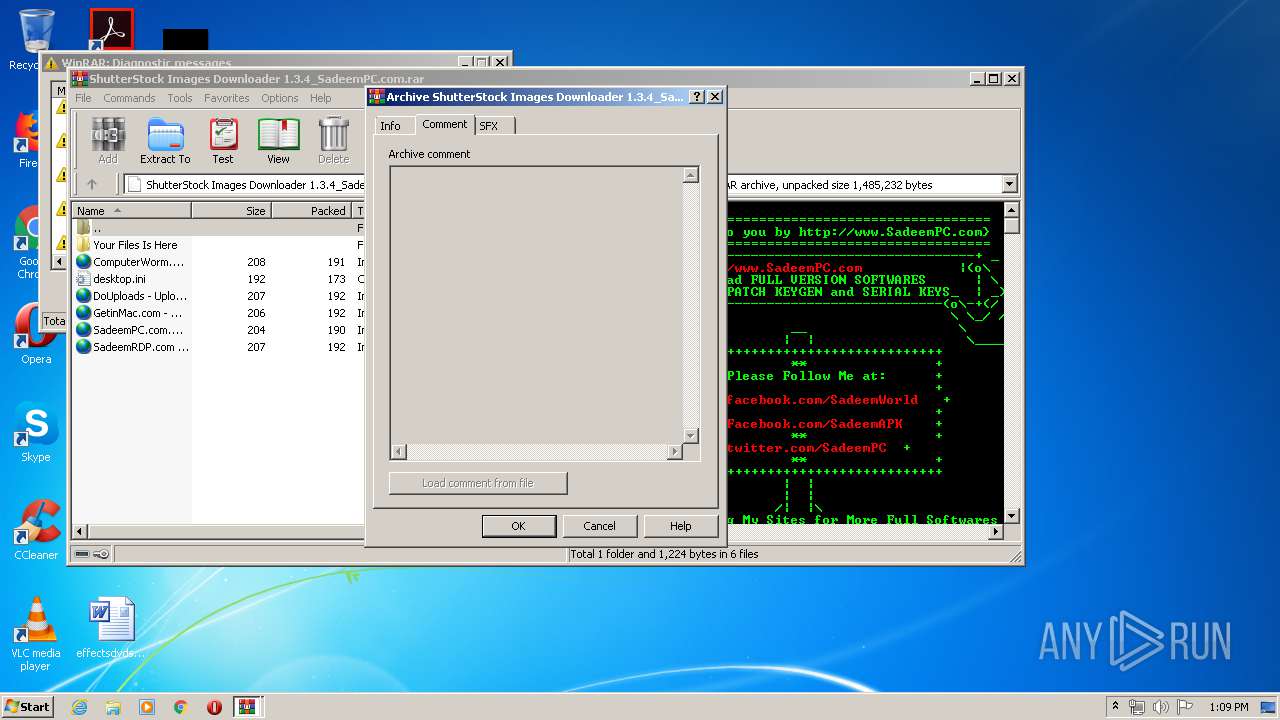The height and width of the screenshot is (720, 1280).
Task: Open the Commands menu
Action: pos(129,98)
